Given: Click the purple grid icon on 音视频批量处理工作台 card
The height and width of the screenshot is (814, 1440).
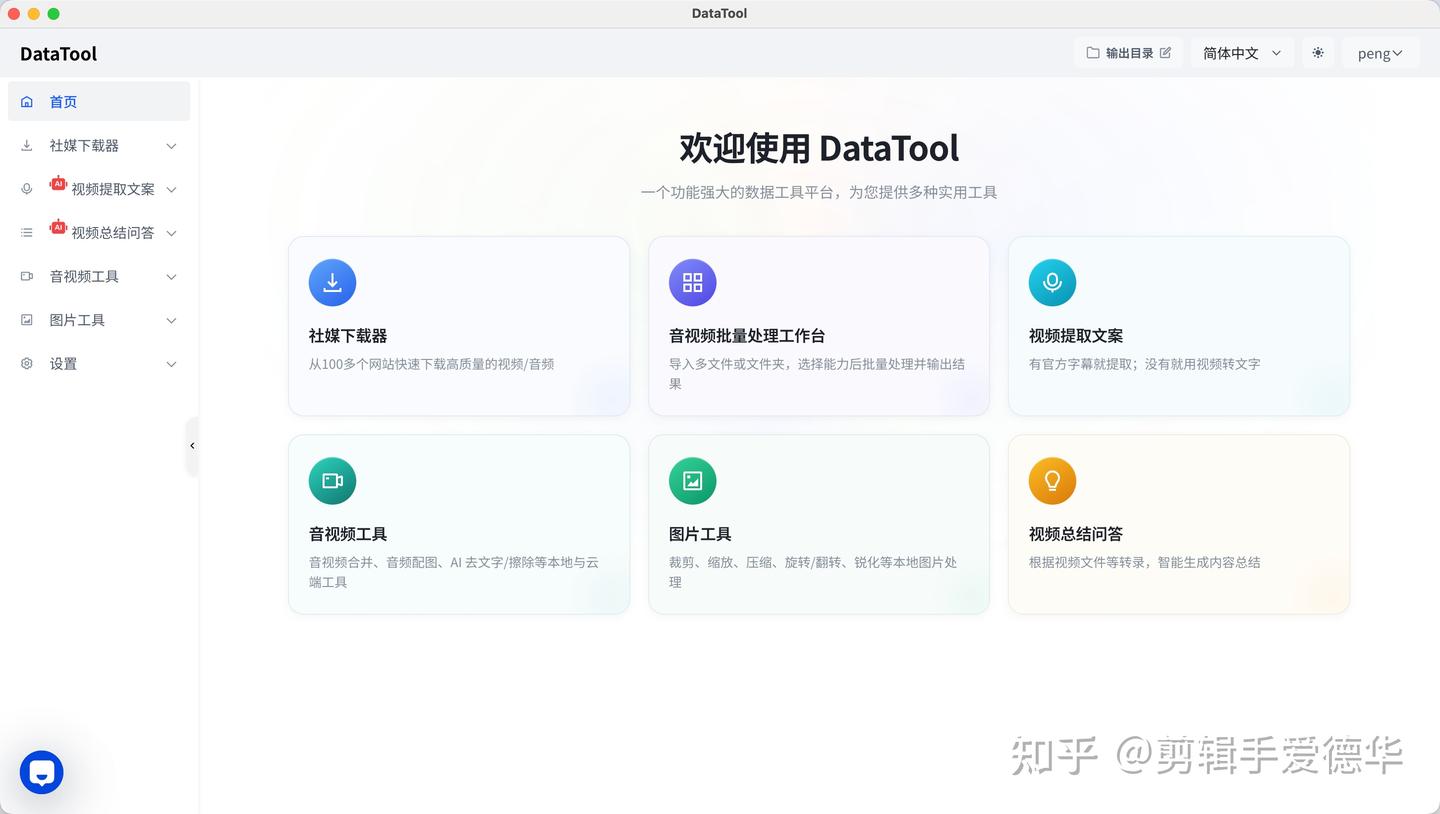Looking at the screenshot, I should (693, 283).
